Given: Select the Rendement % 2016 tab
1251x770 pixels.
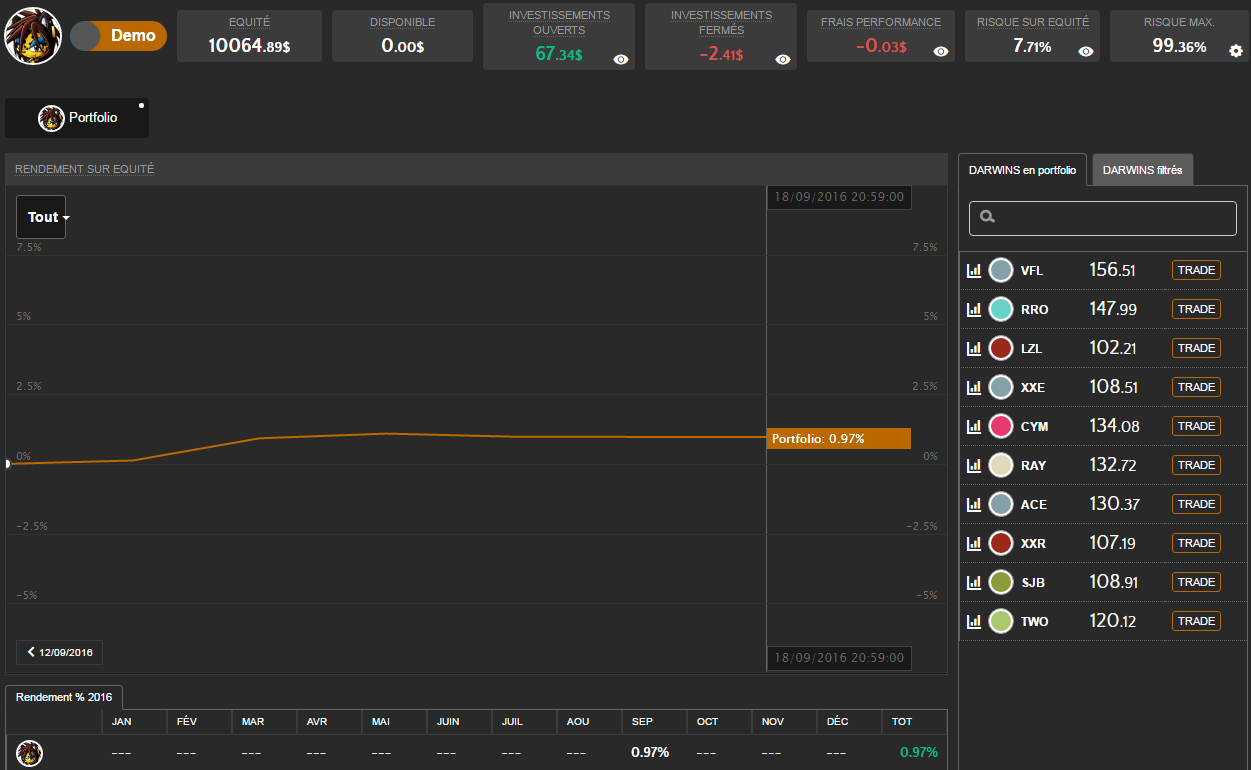Looking at the screenshot, I should click(64, 697).
